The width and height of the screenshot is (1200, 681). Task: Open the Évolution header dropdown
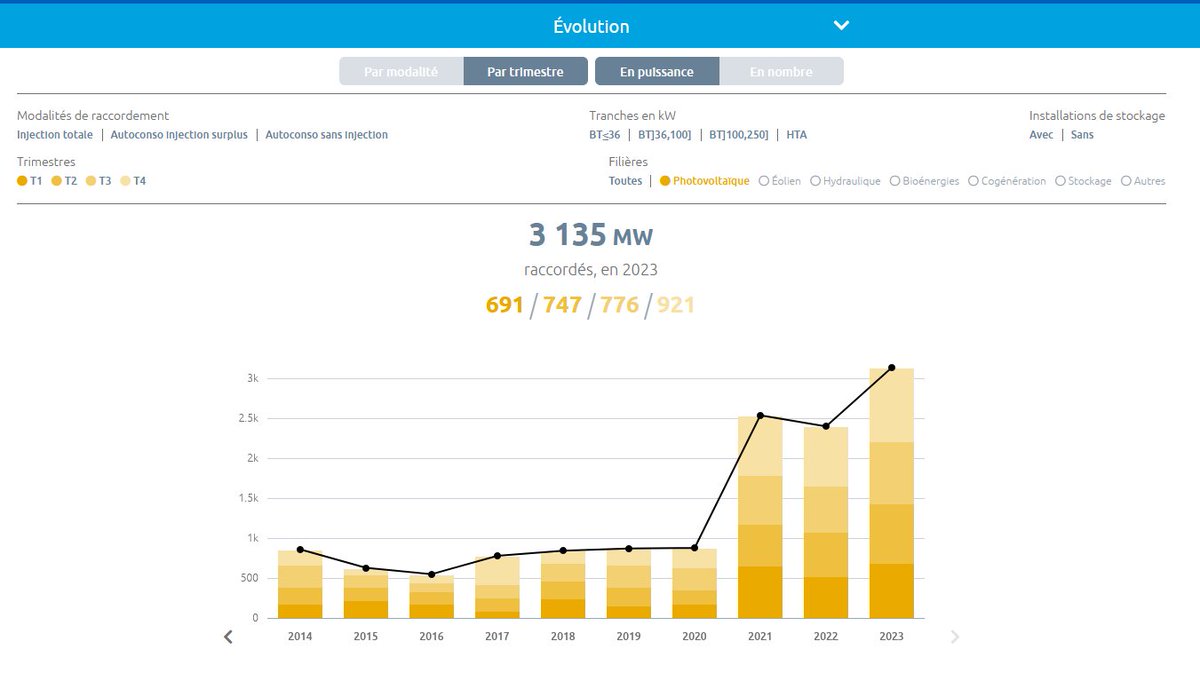pyautogui.click(x=841, y=25)
